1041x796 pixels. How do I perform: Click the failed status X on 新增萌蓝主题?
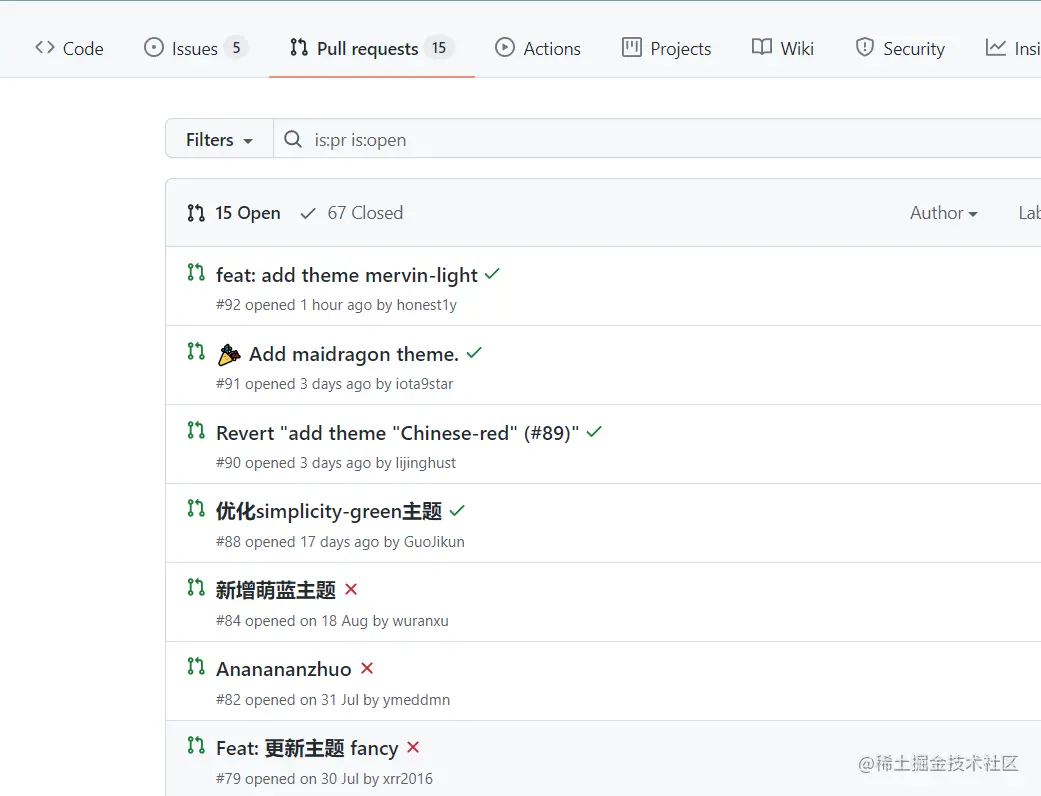click(351, 589)
